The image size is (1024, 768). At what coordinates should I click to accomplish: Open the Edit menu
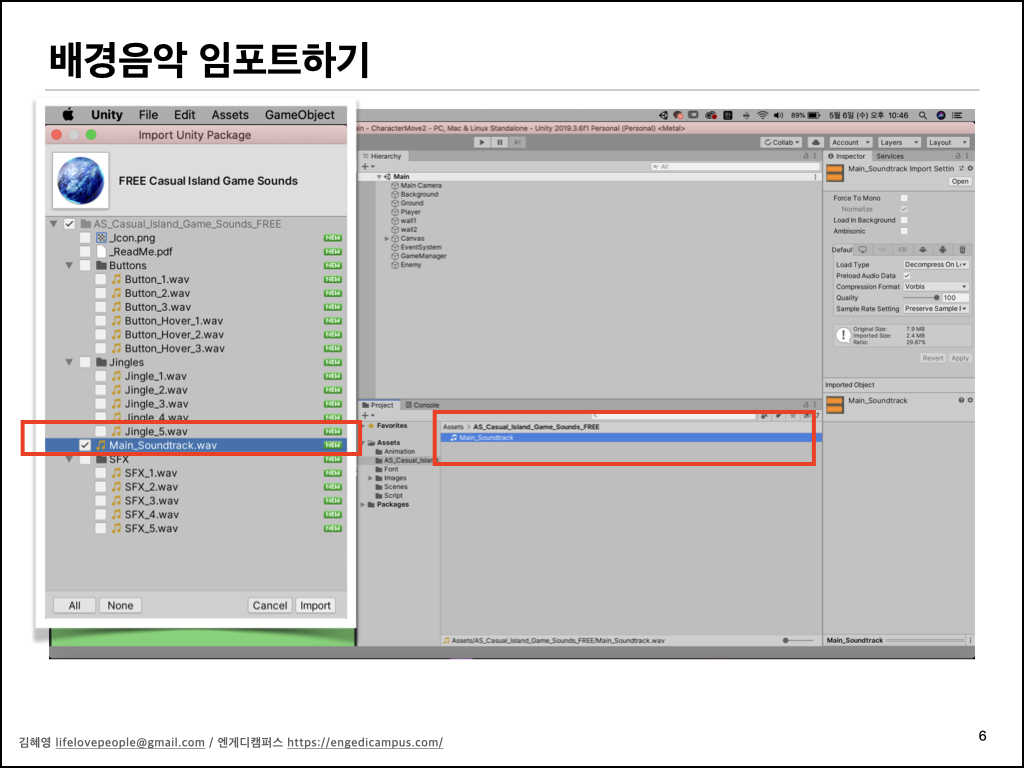(184, 115)
